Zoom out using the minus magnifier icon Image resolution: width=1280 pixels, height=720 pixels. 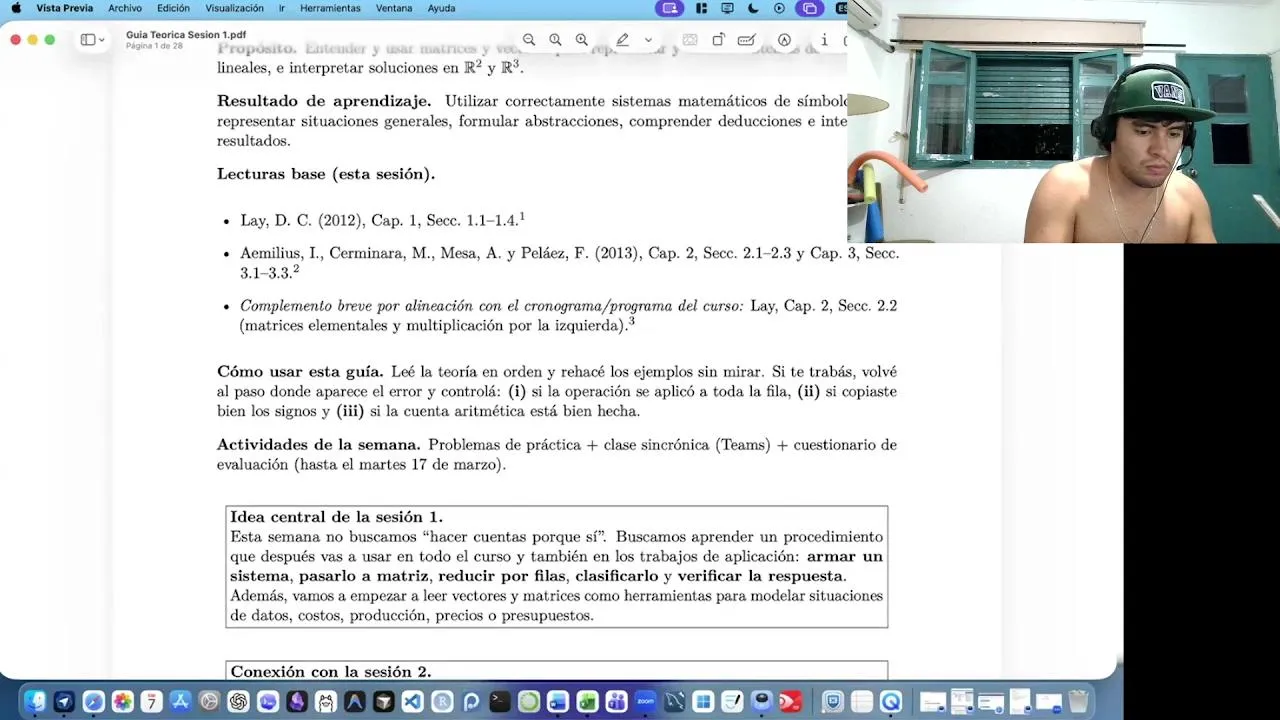pos(529,40)
